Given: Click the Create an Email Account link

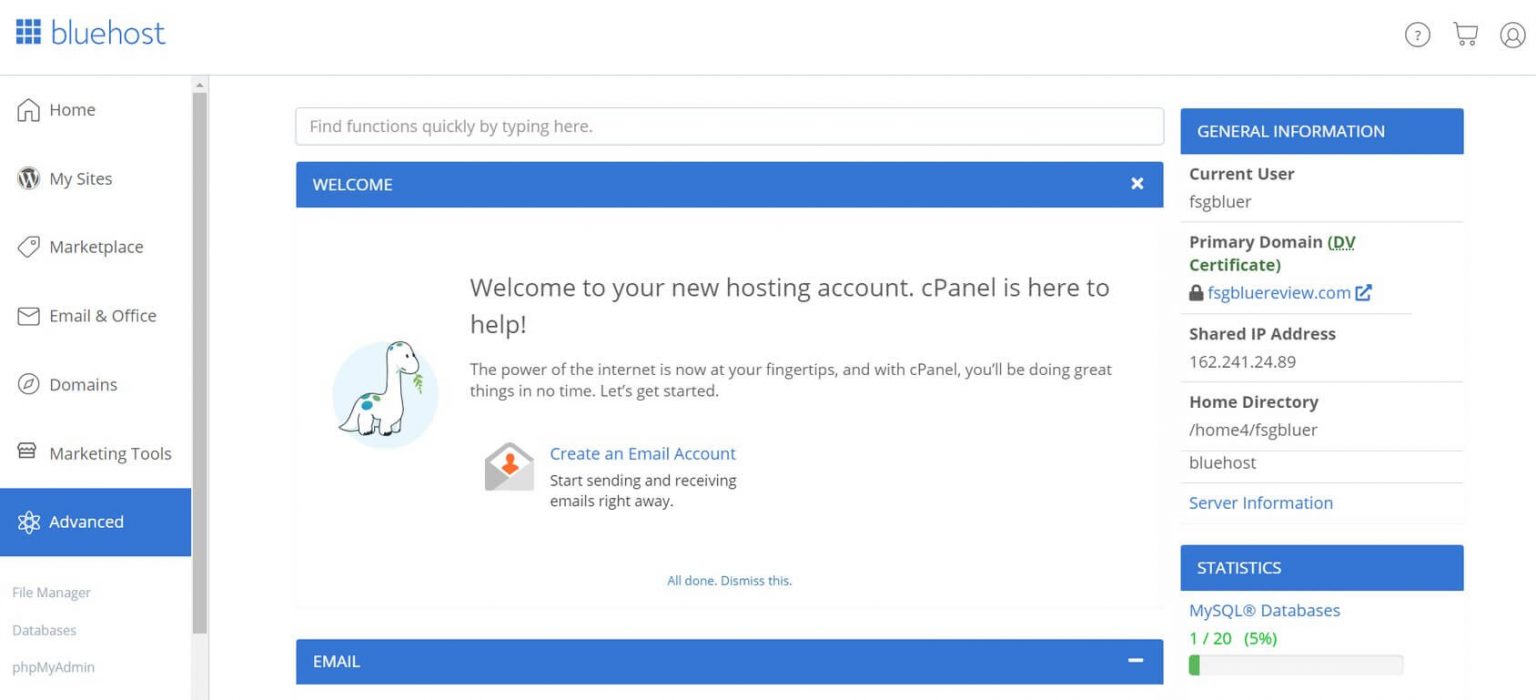Looking at the screenshot, I should point(643,453).
